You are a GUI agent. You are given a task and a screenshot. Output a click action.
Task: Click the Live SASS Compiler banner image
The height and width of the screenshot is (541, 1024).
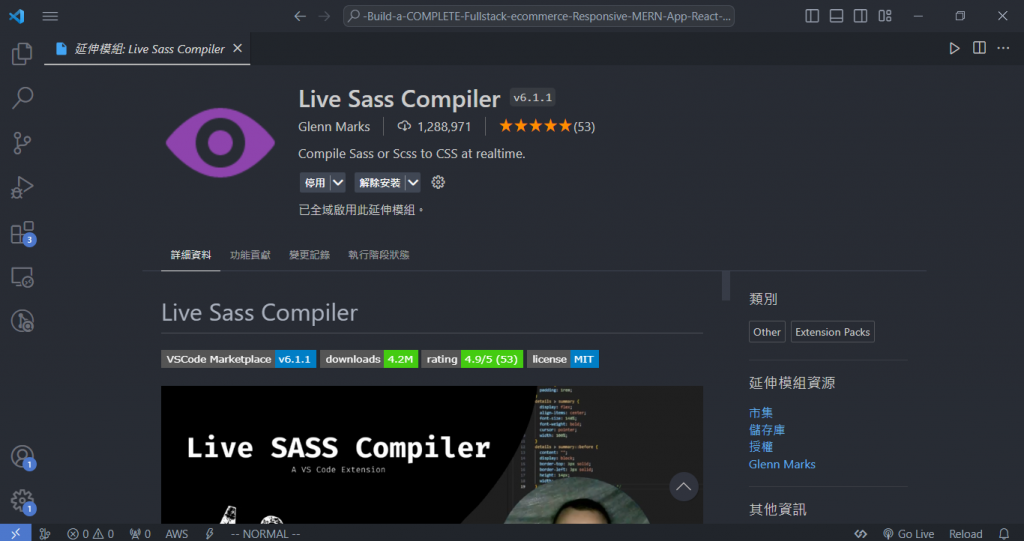432,454
